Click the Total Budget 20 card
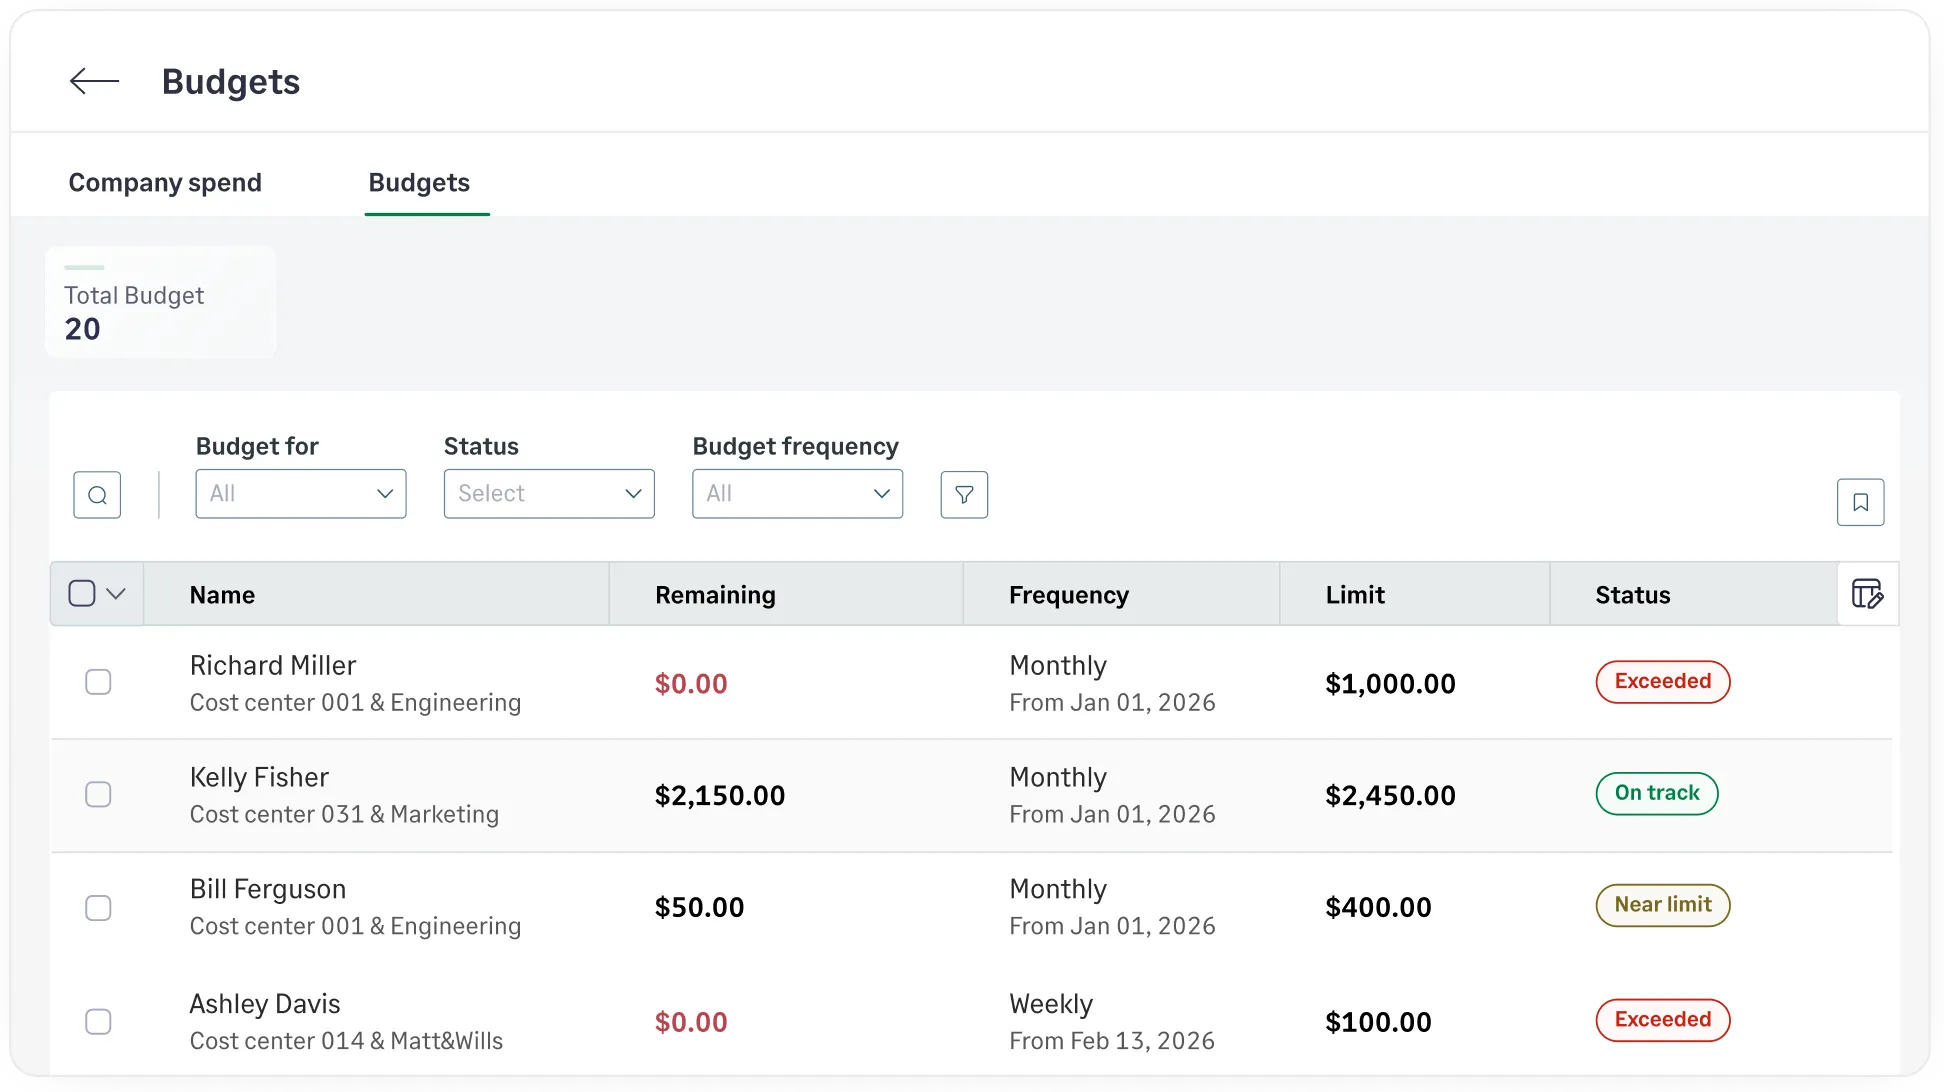This screenshot has height=1092, width=1944. pyautogui.click(x=161, y=303)
